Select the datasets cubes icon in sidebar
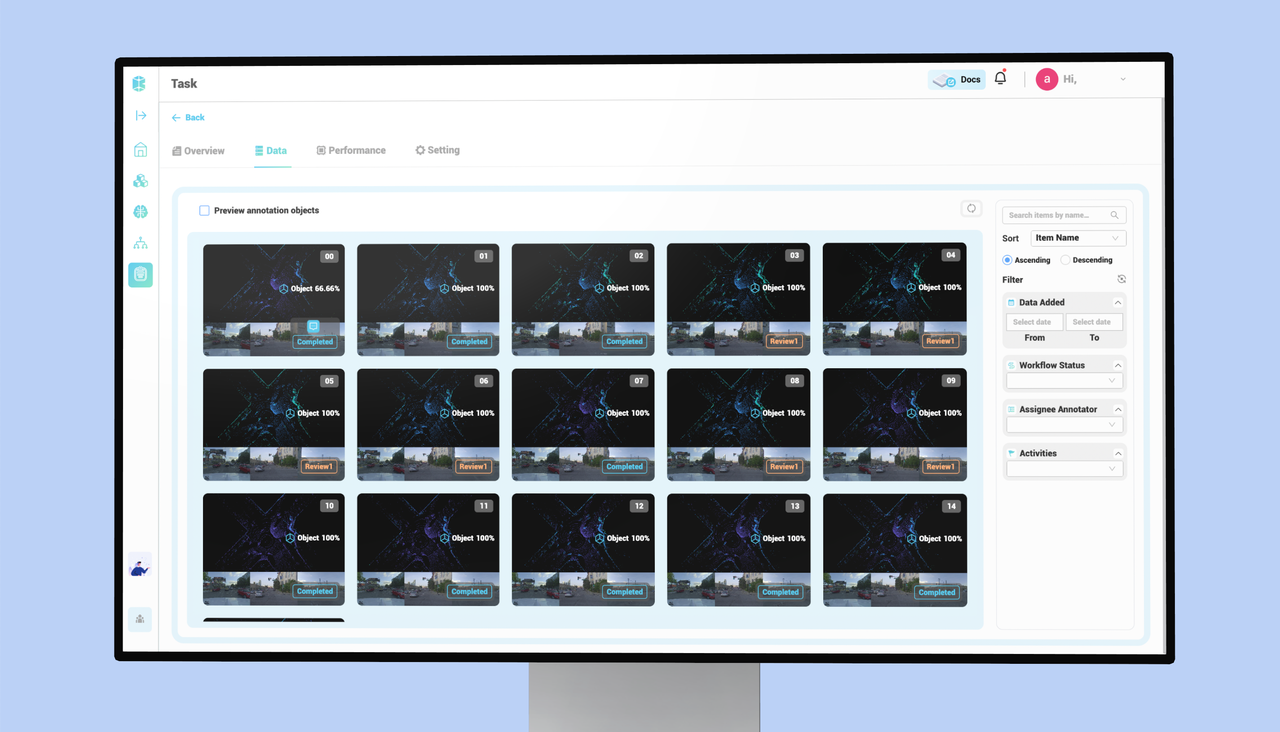This screenshot has width=1280, height=732. coord(140,181)
